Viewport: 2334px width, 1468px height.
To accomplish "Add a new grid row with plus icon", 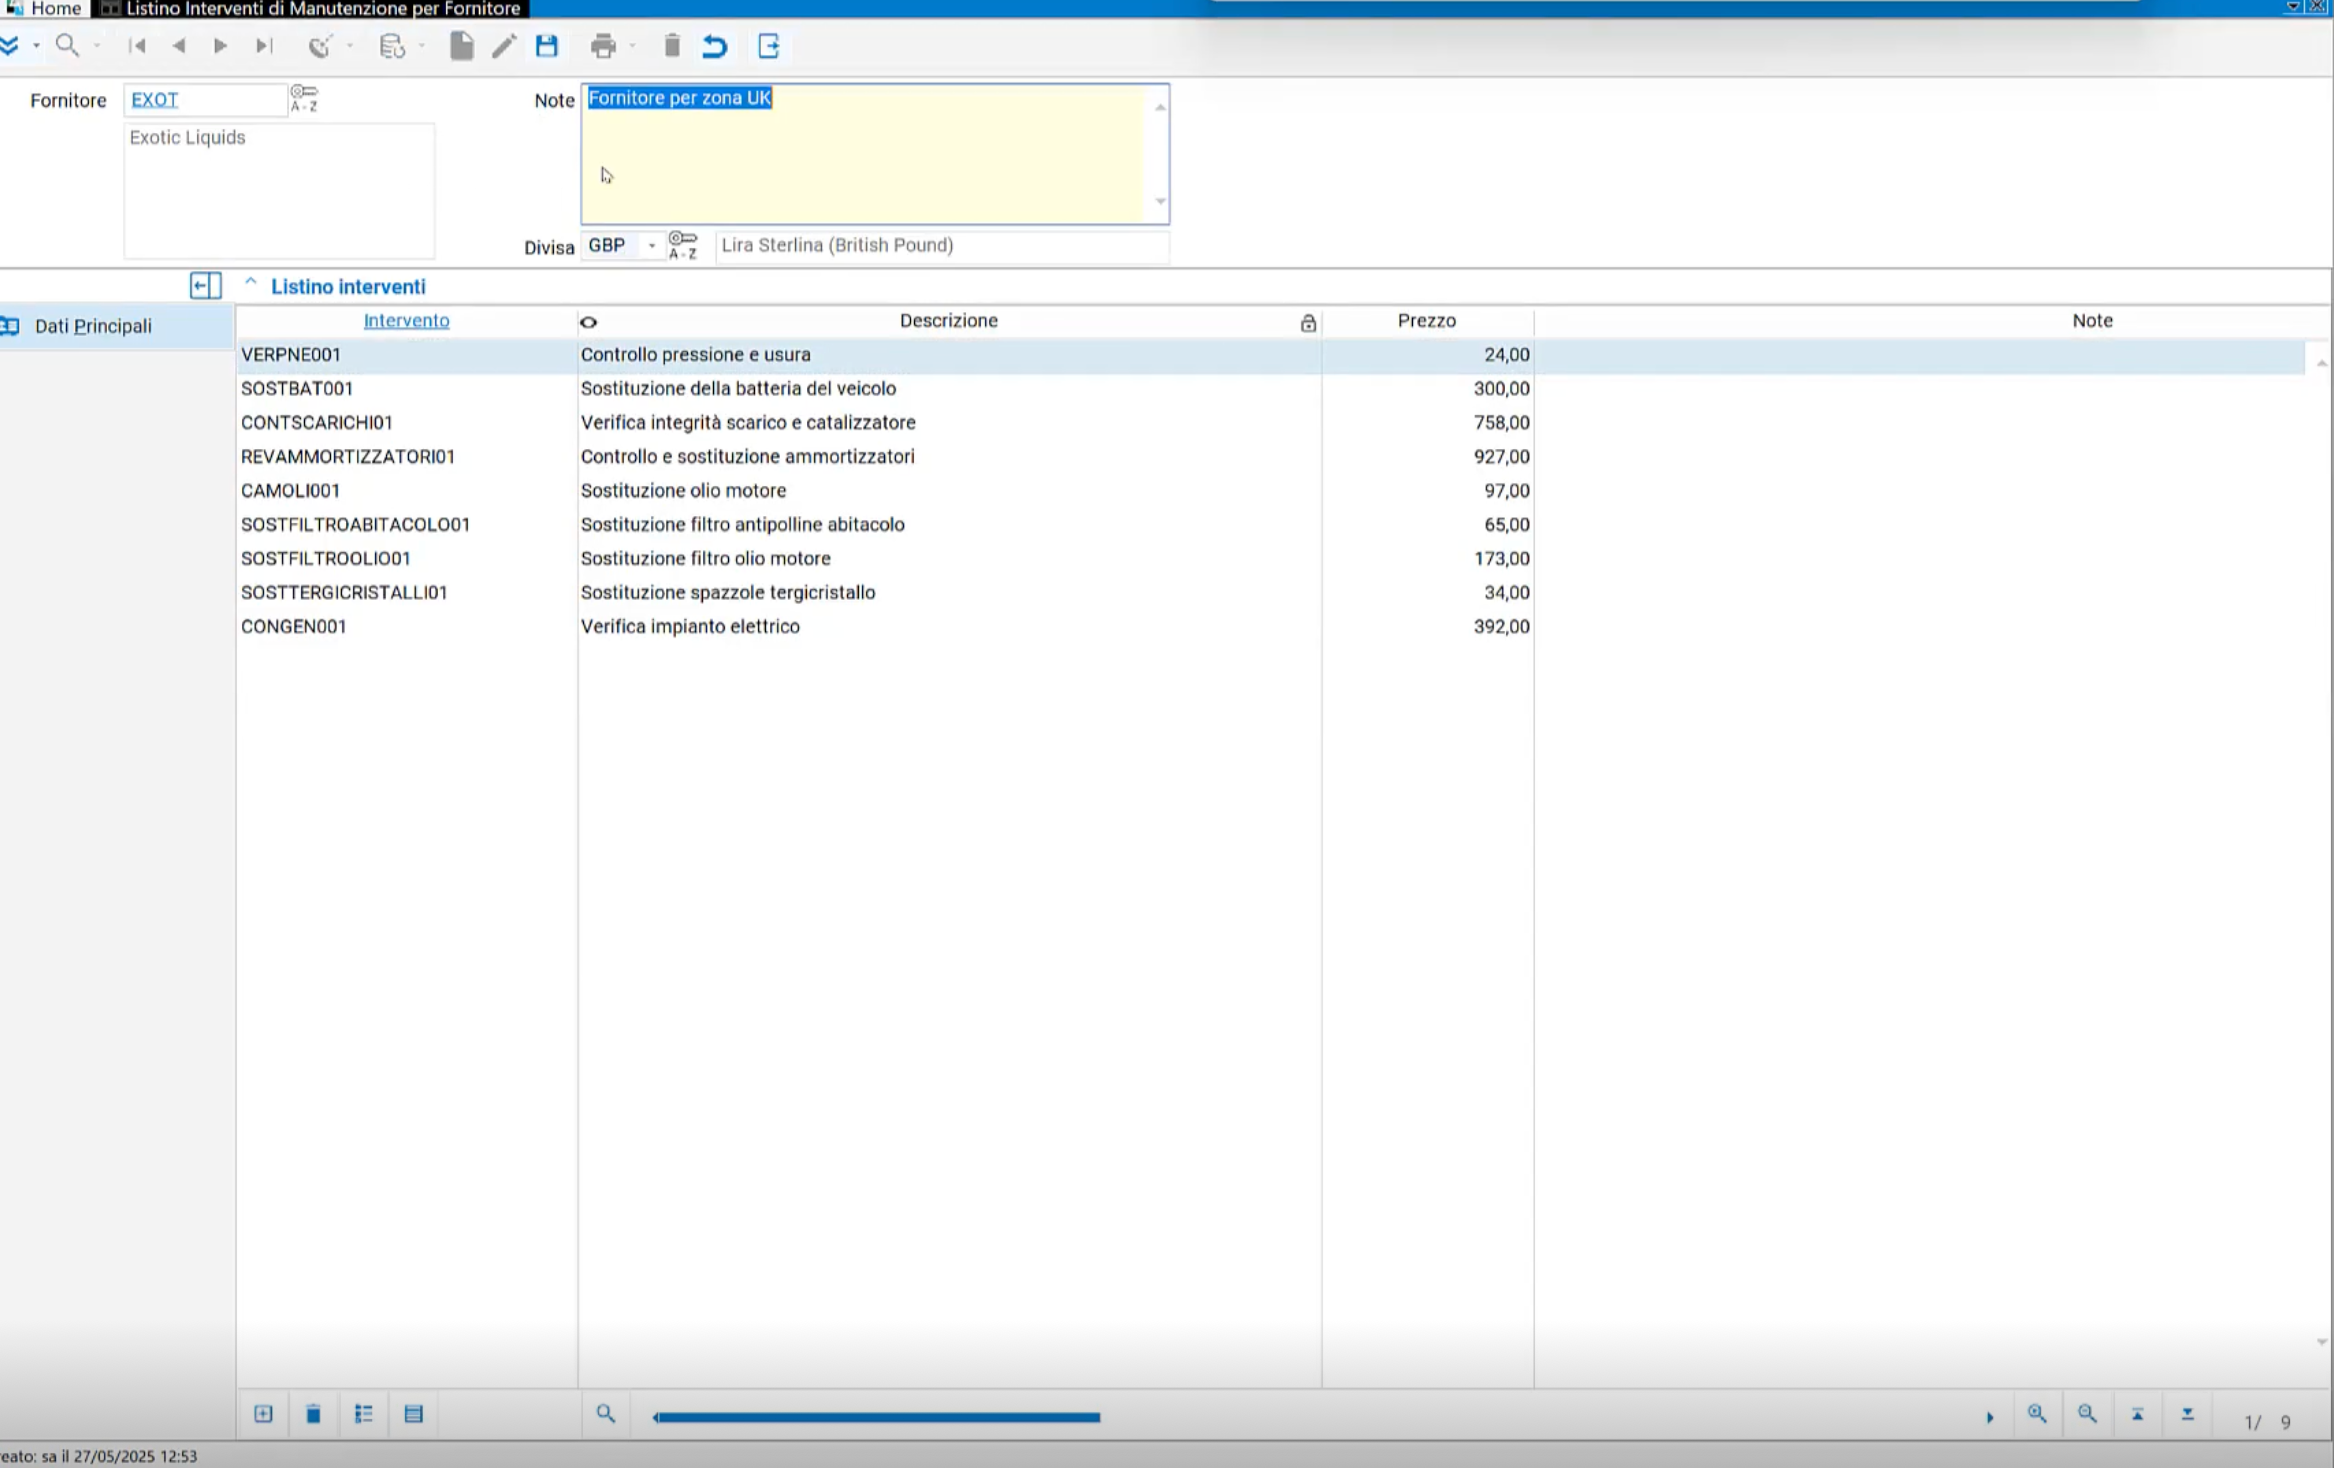I will [263, 1414].
